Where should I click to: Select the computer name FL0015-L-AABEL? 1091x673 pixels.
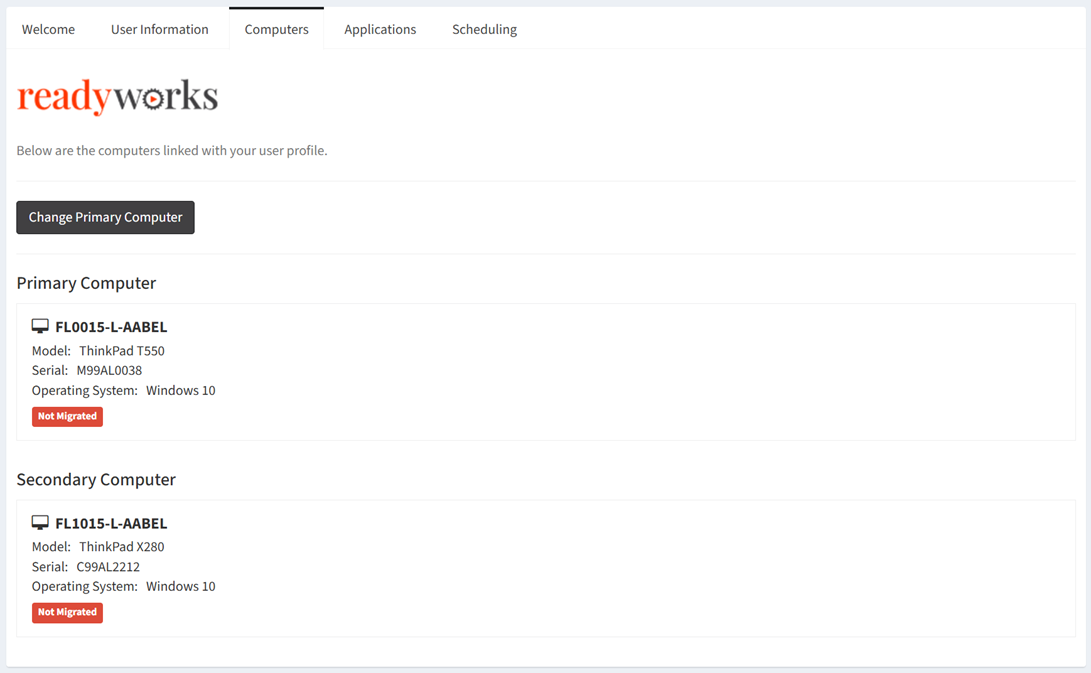(x=111, y=326)
